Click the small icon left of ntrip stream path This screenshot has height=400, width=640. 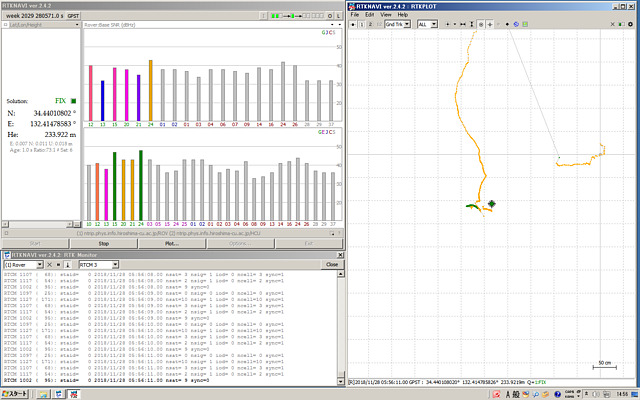6,233
